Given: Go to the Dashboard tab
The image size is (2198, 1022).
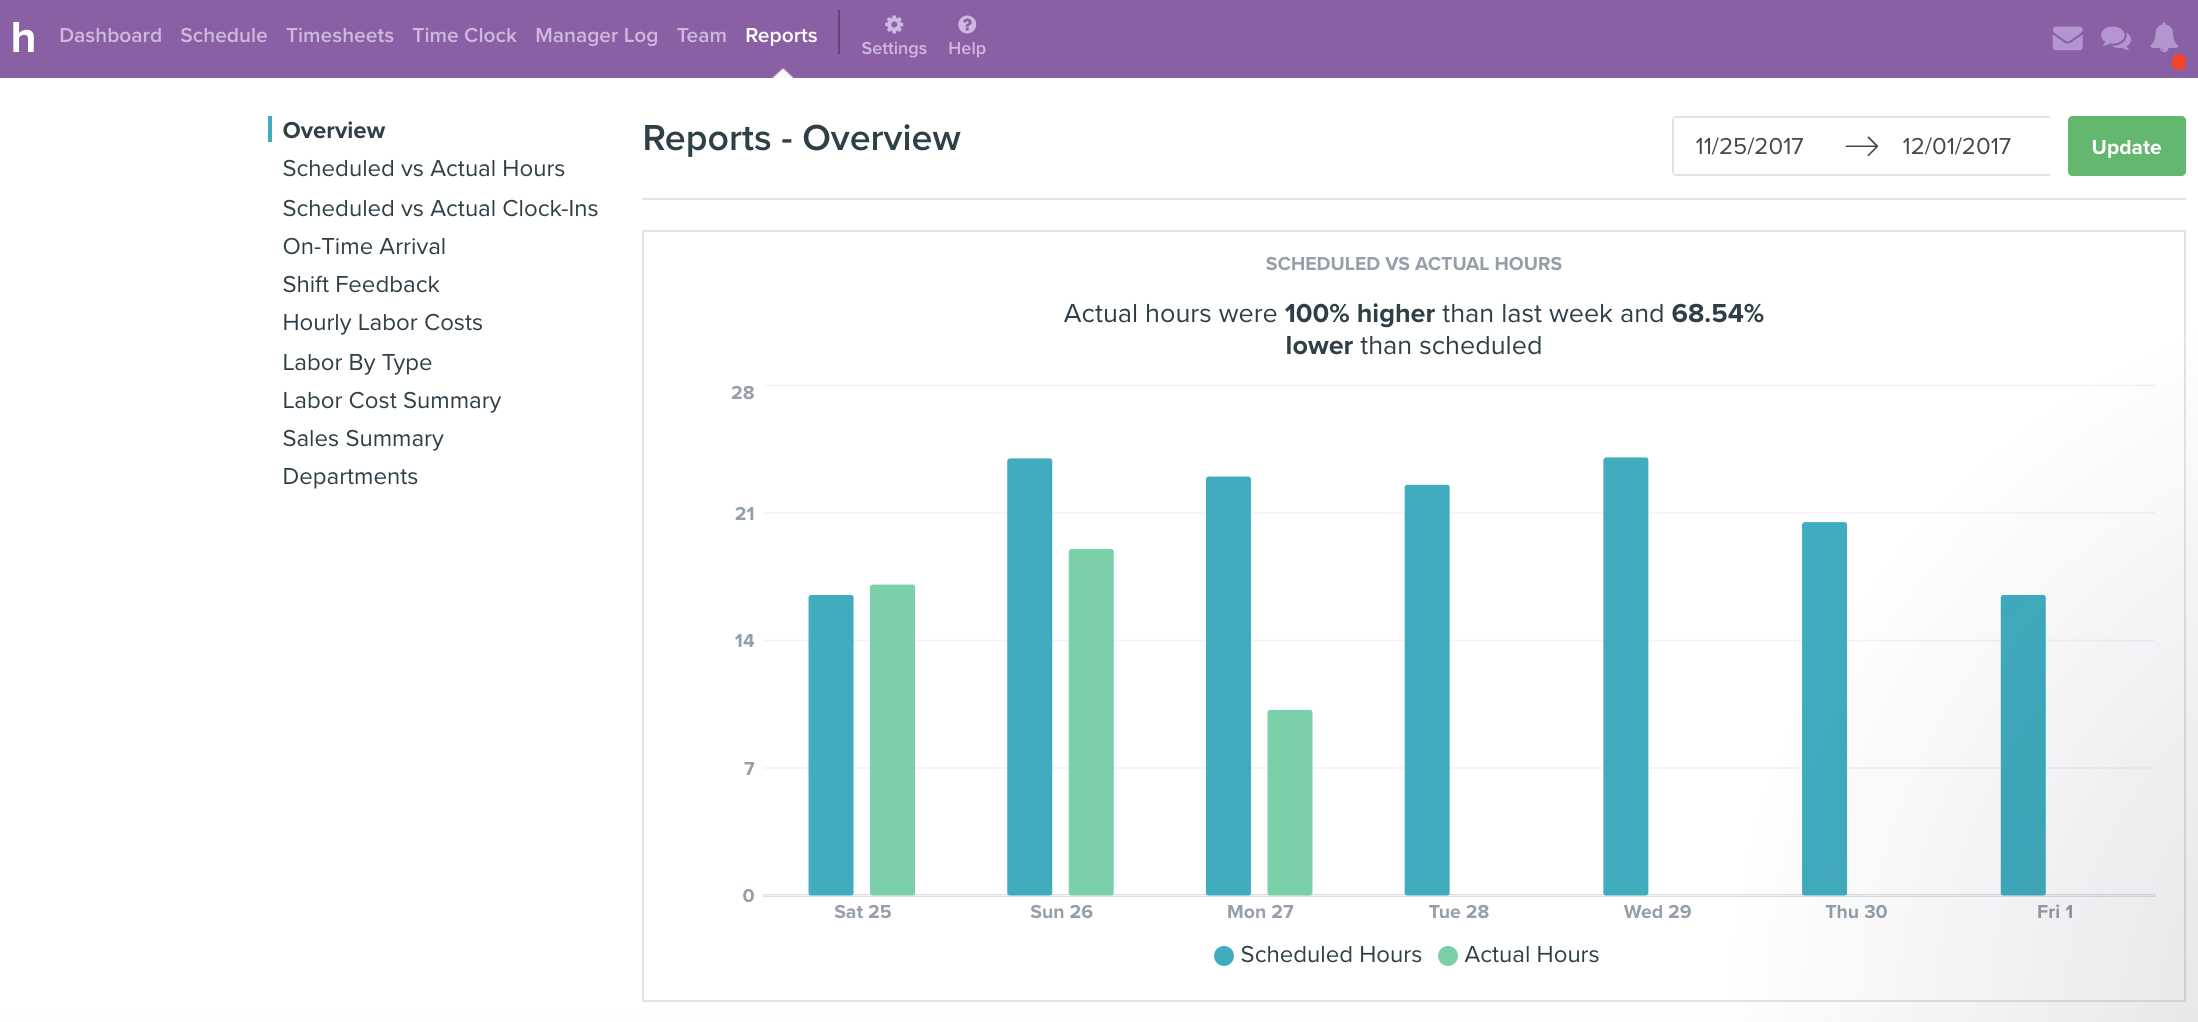Looking at the screenshot, I should (x=110, y=35).
